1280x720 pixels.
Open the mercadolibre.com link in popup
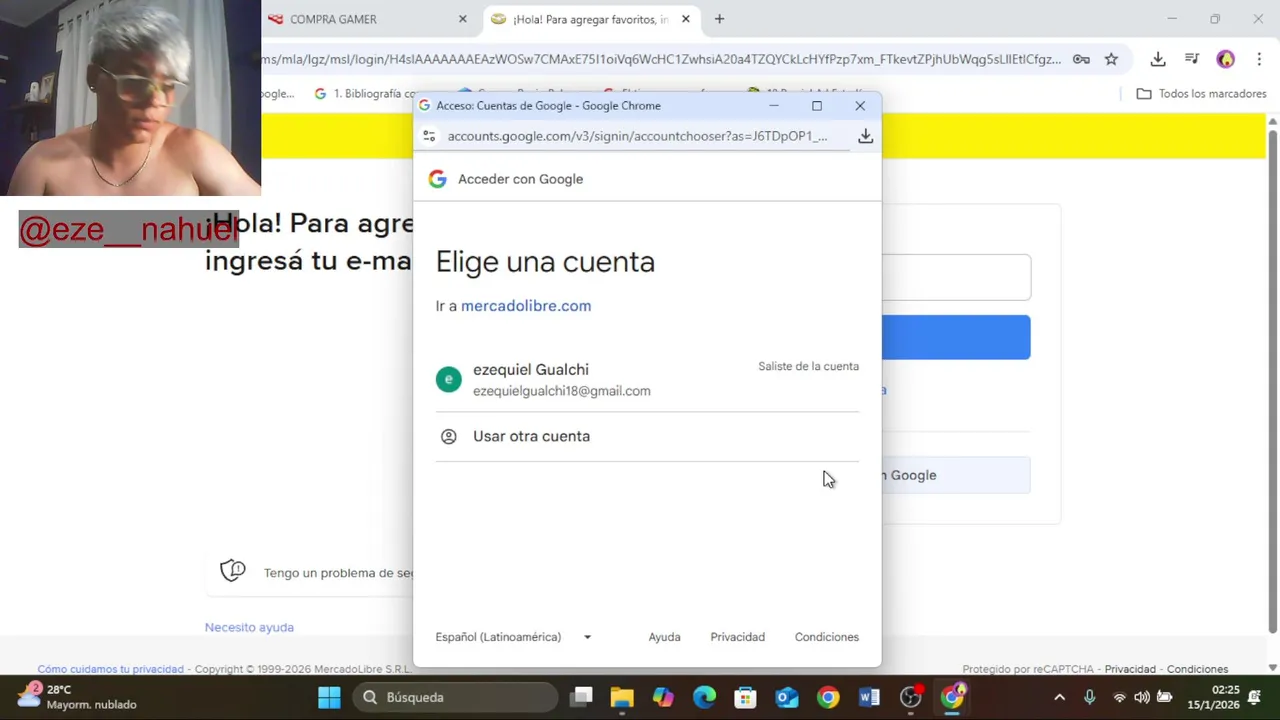[526, 306]
